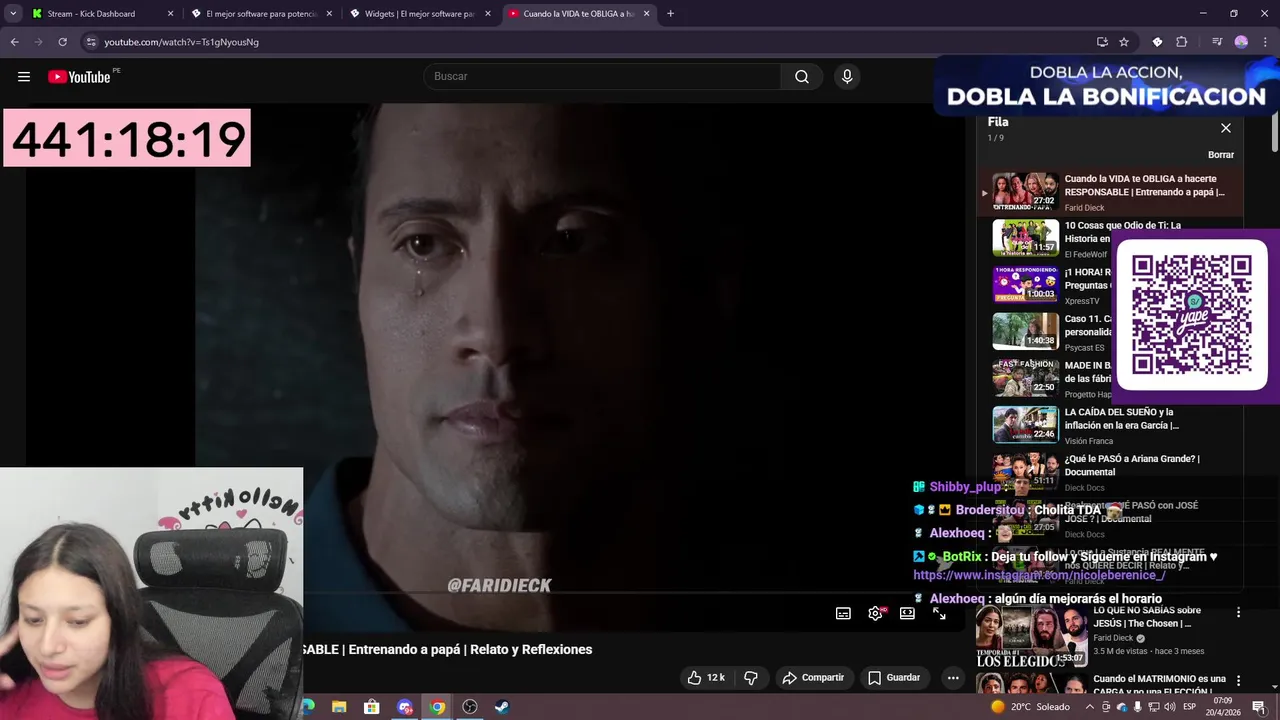The width and height of the screenshot is (1280, 720).
Task: Dislike the video
Action: coord(751,678)
